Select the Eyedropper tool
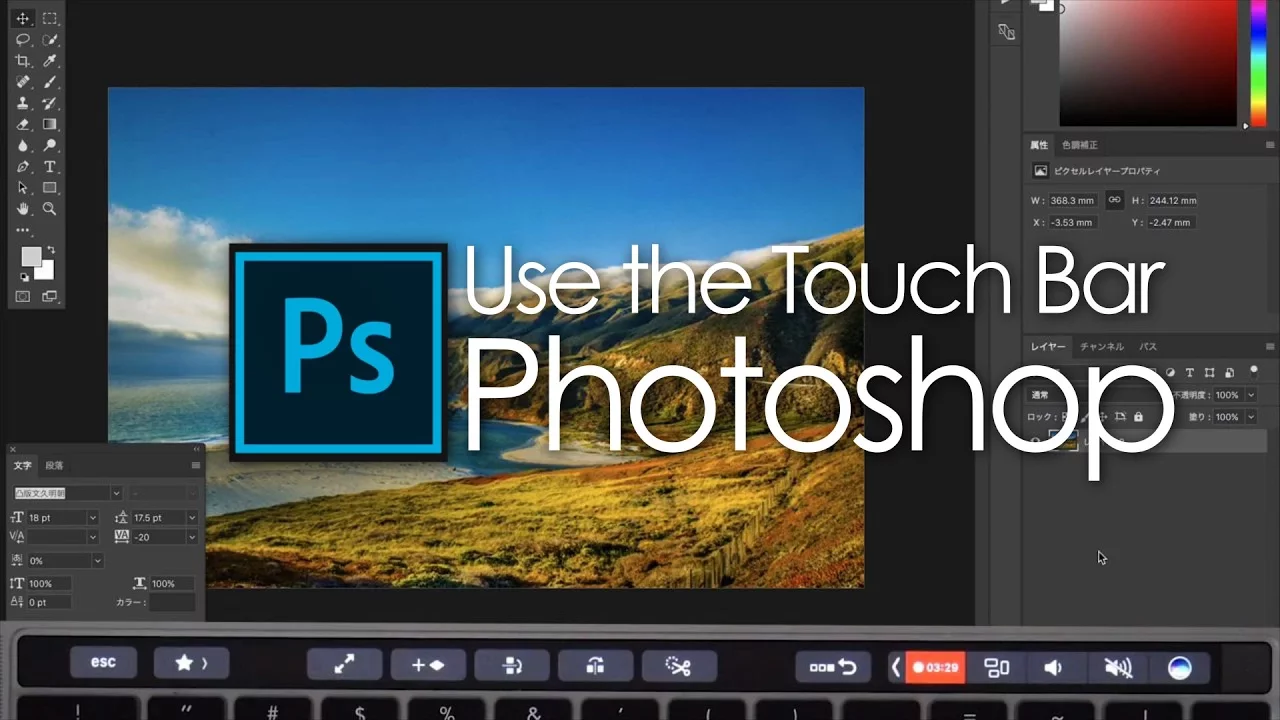This screenshot has height=720, width=1280. 49,61
